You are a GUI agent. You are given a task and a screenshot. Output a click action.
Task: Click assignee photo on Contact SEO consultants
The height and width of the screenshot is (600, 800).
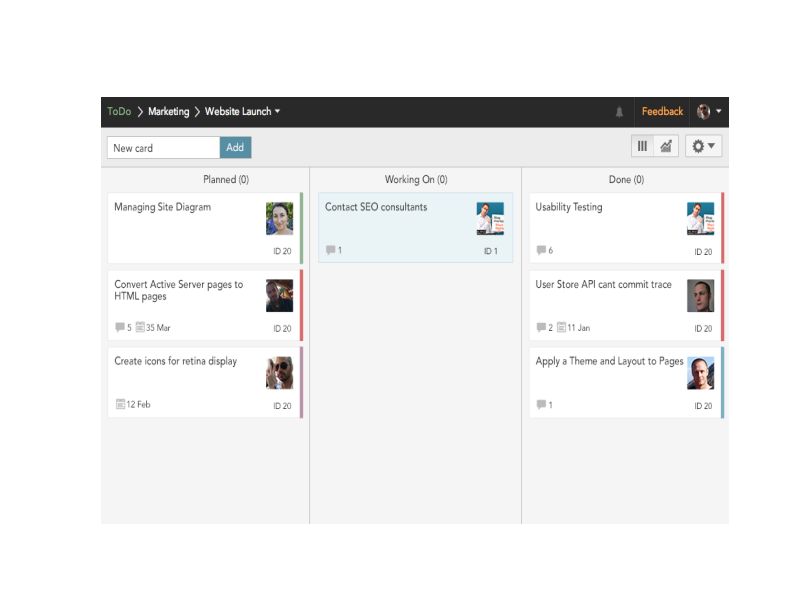490,218
